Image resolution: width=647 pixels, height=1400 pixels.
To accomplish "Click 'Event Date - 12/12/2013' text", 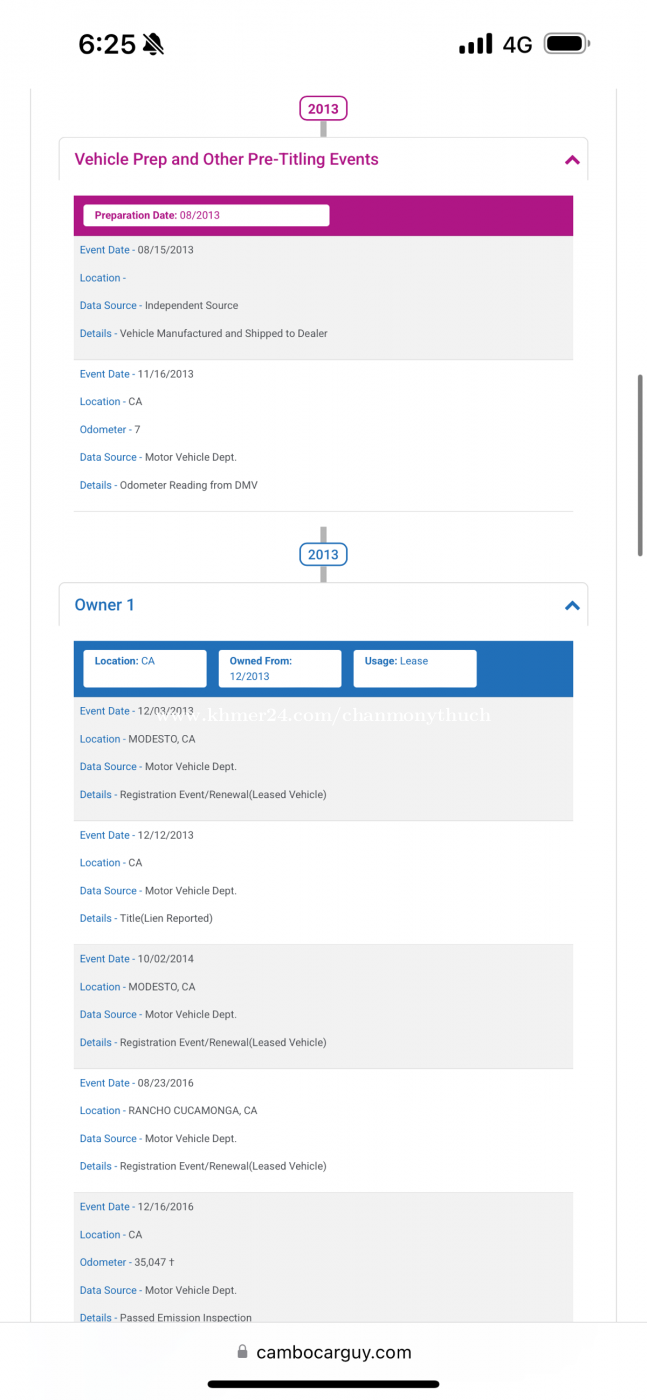I will 137,835.
